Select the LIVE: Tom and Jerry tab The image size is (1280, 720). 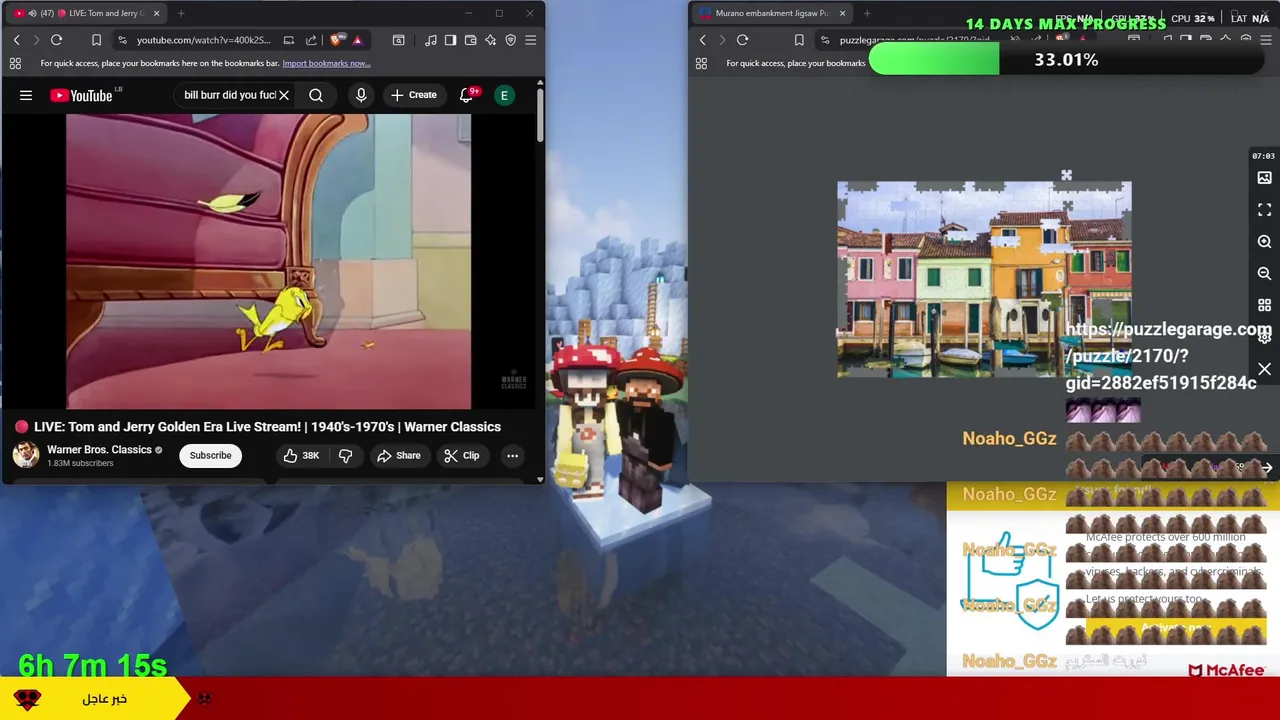(x=85, y=13)
